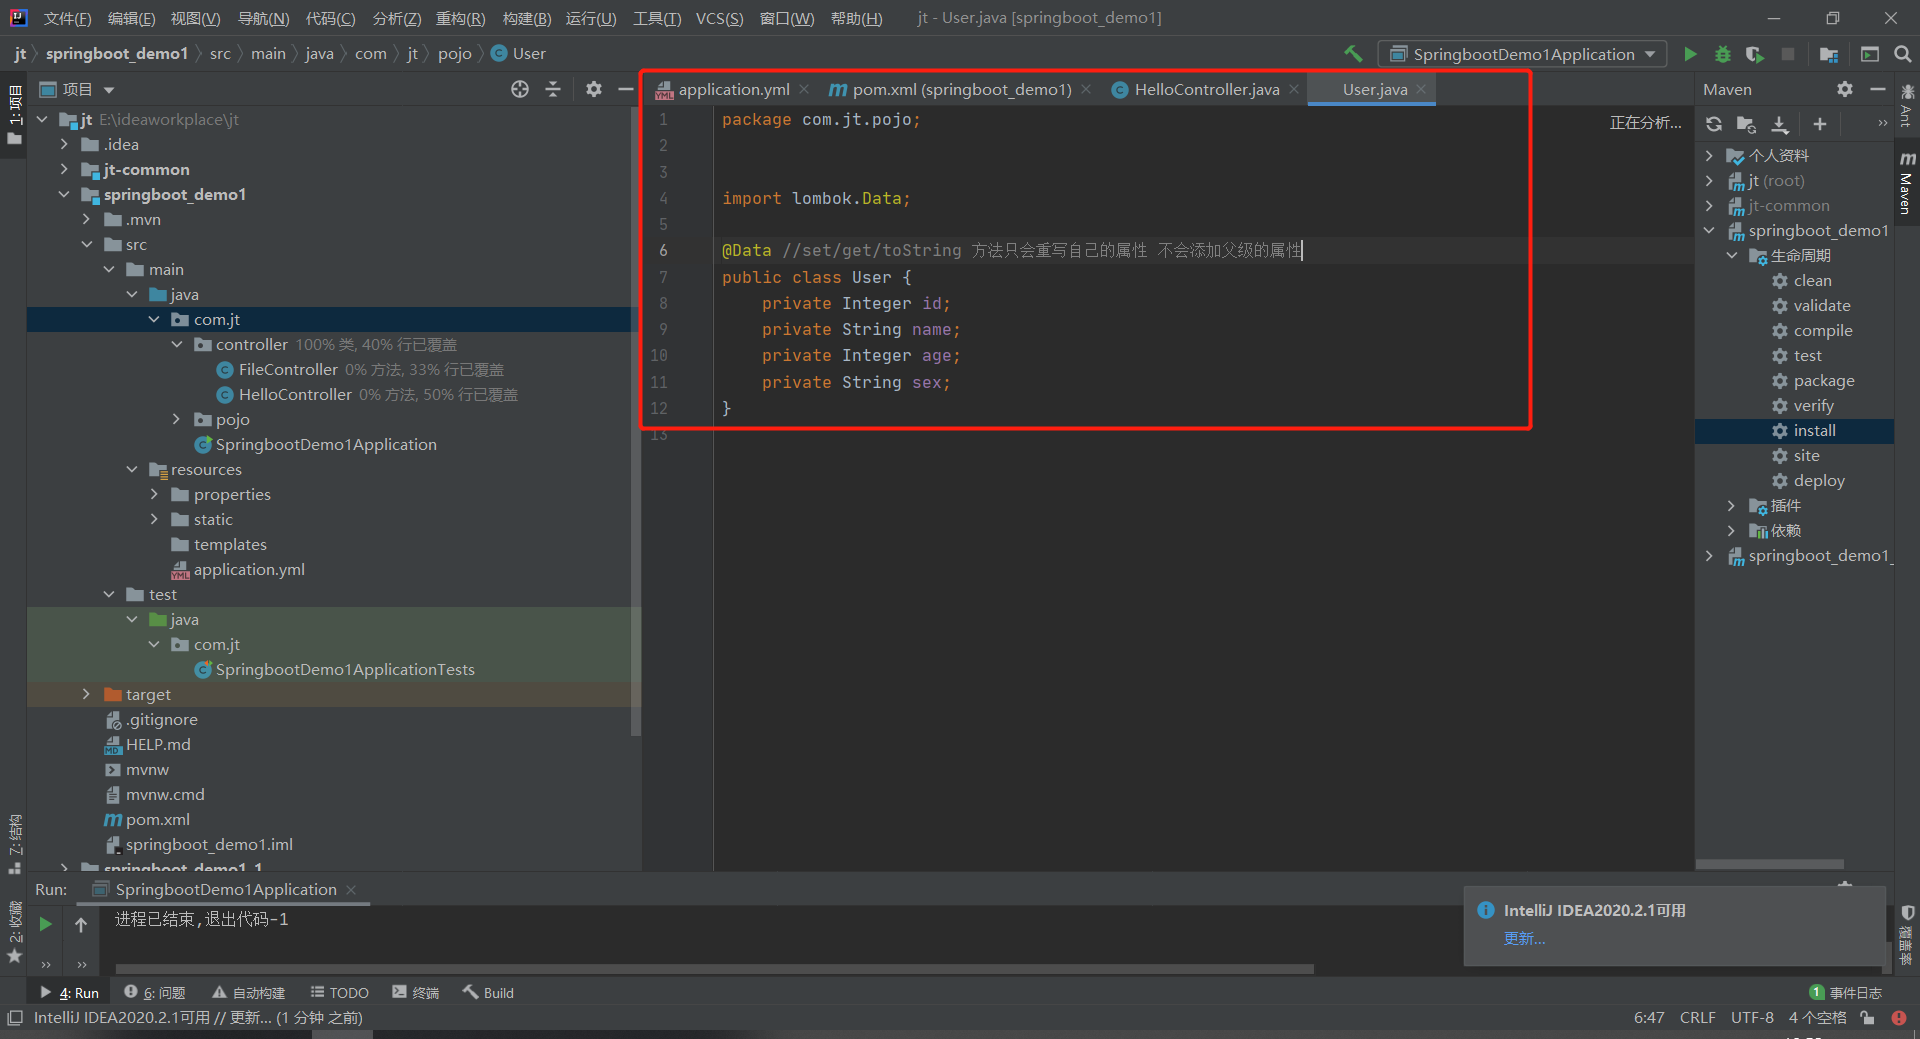Image resolution: width=1920 pixels, height=1039 pixels.
Task: Click UTF-8 encoding in status bar
Action: [x=1752, y=1018]
